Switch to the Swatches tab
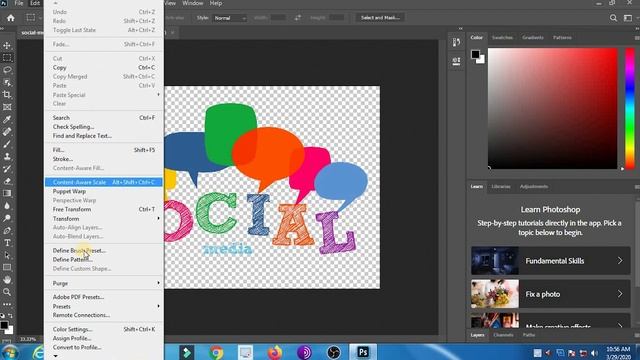Image resolution: width=640 pixels, height=360 pixels. (x=502, y=38)
